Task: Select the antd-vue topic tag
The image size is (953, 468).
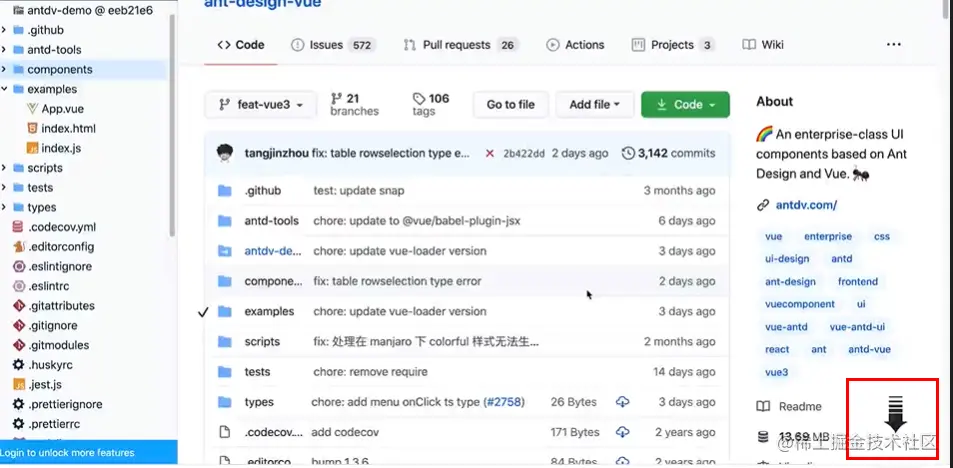Action: [869, 349]
